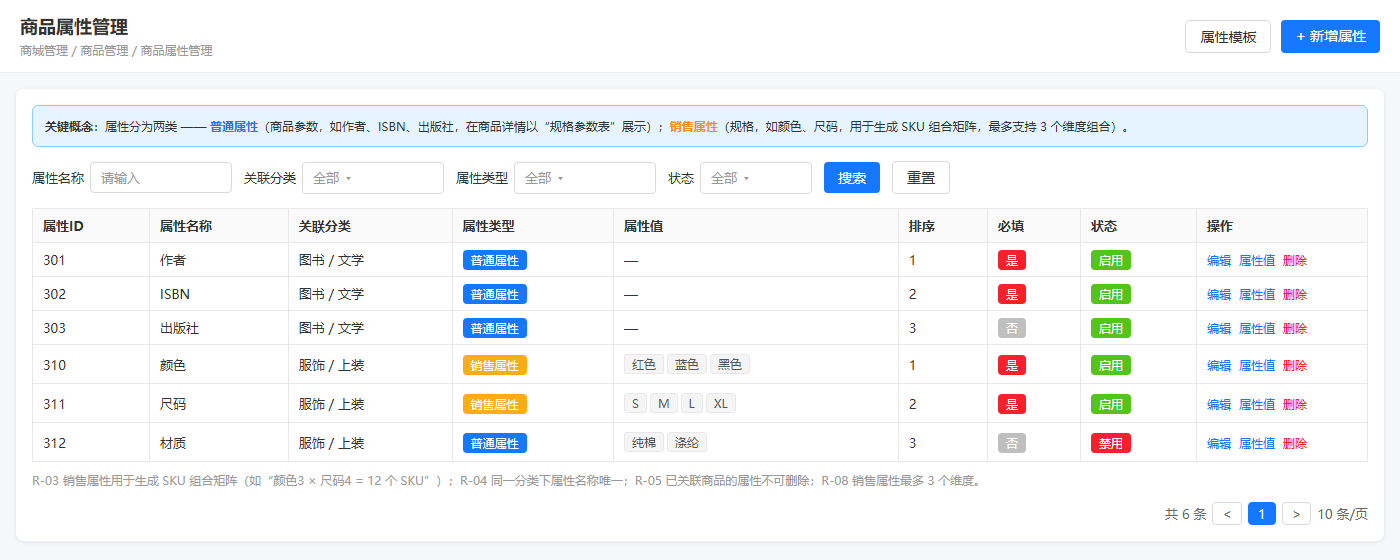Open the 状态 filter dropdown
Screen dimensions: 1400x560
pos(756,178)
